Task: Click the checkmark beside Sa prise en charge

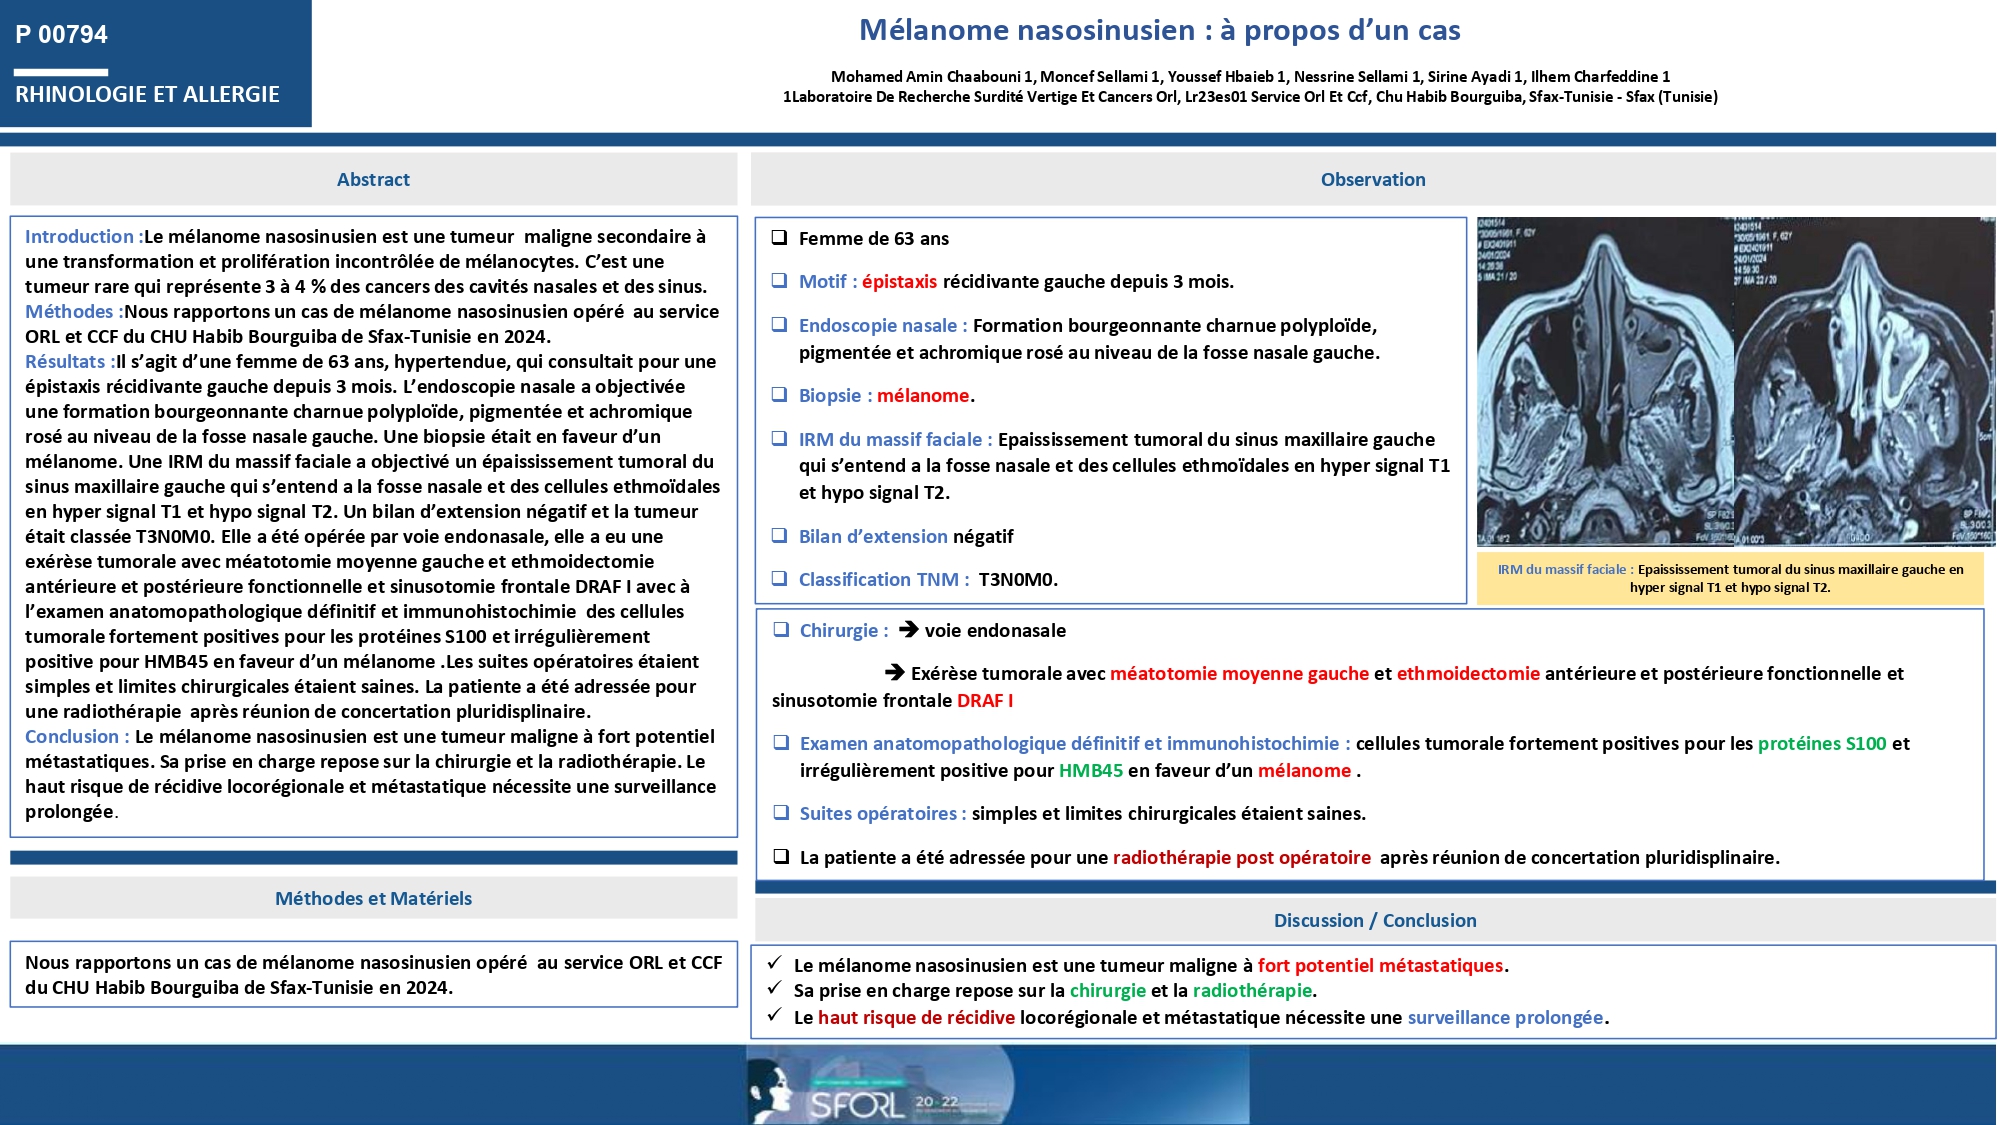Action: pyautogui.click(x=774, y=989)
